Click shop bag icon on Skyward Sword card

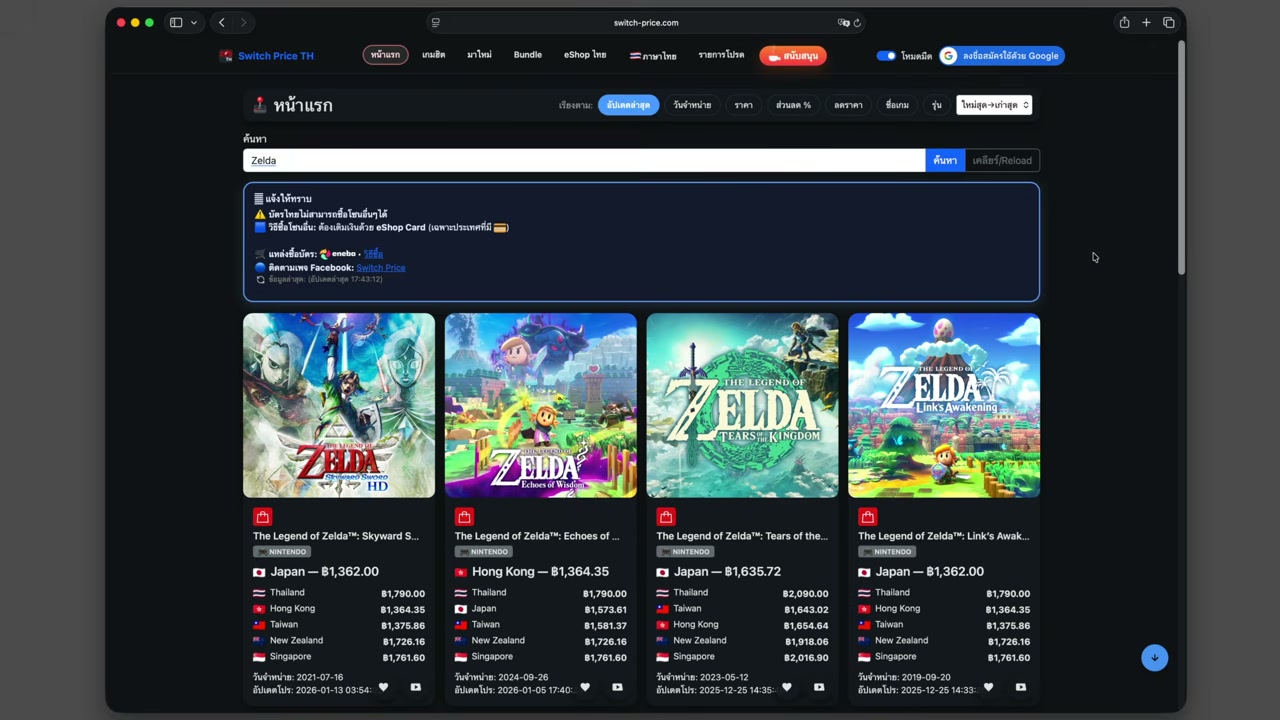[x=262, y=516]
